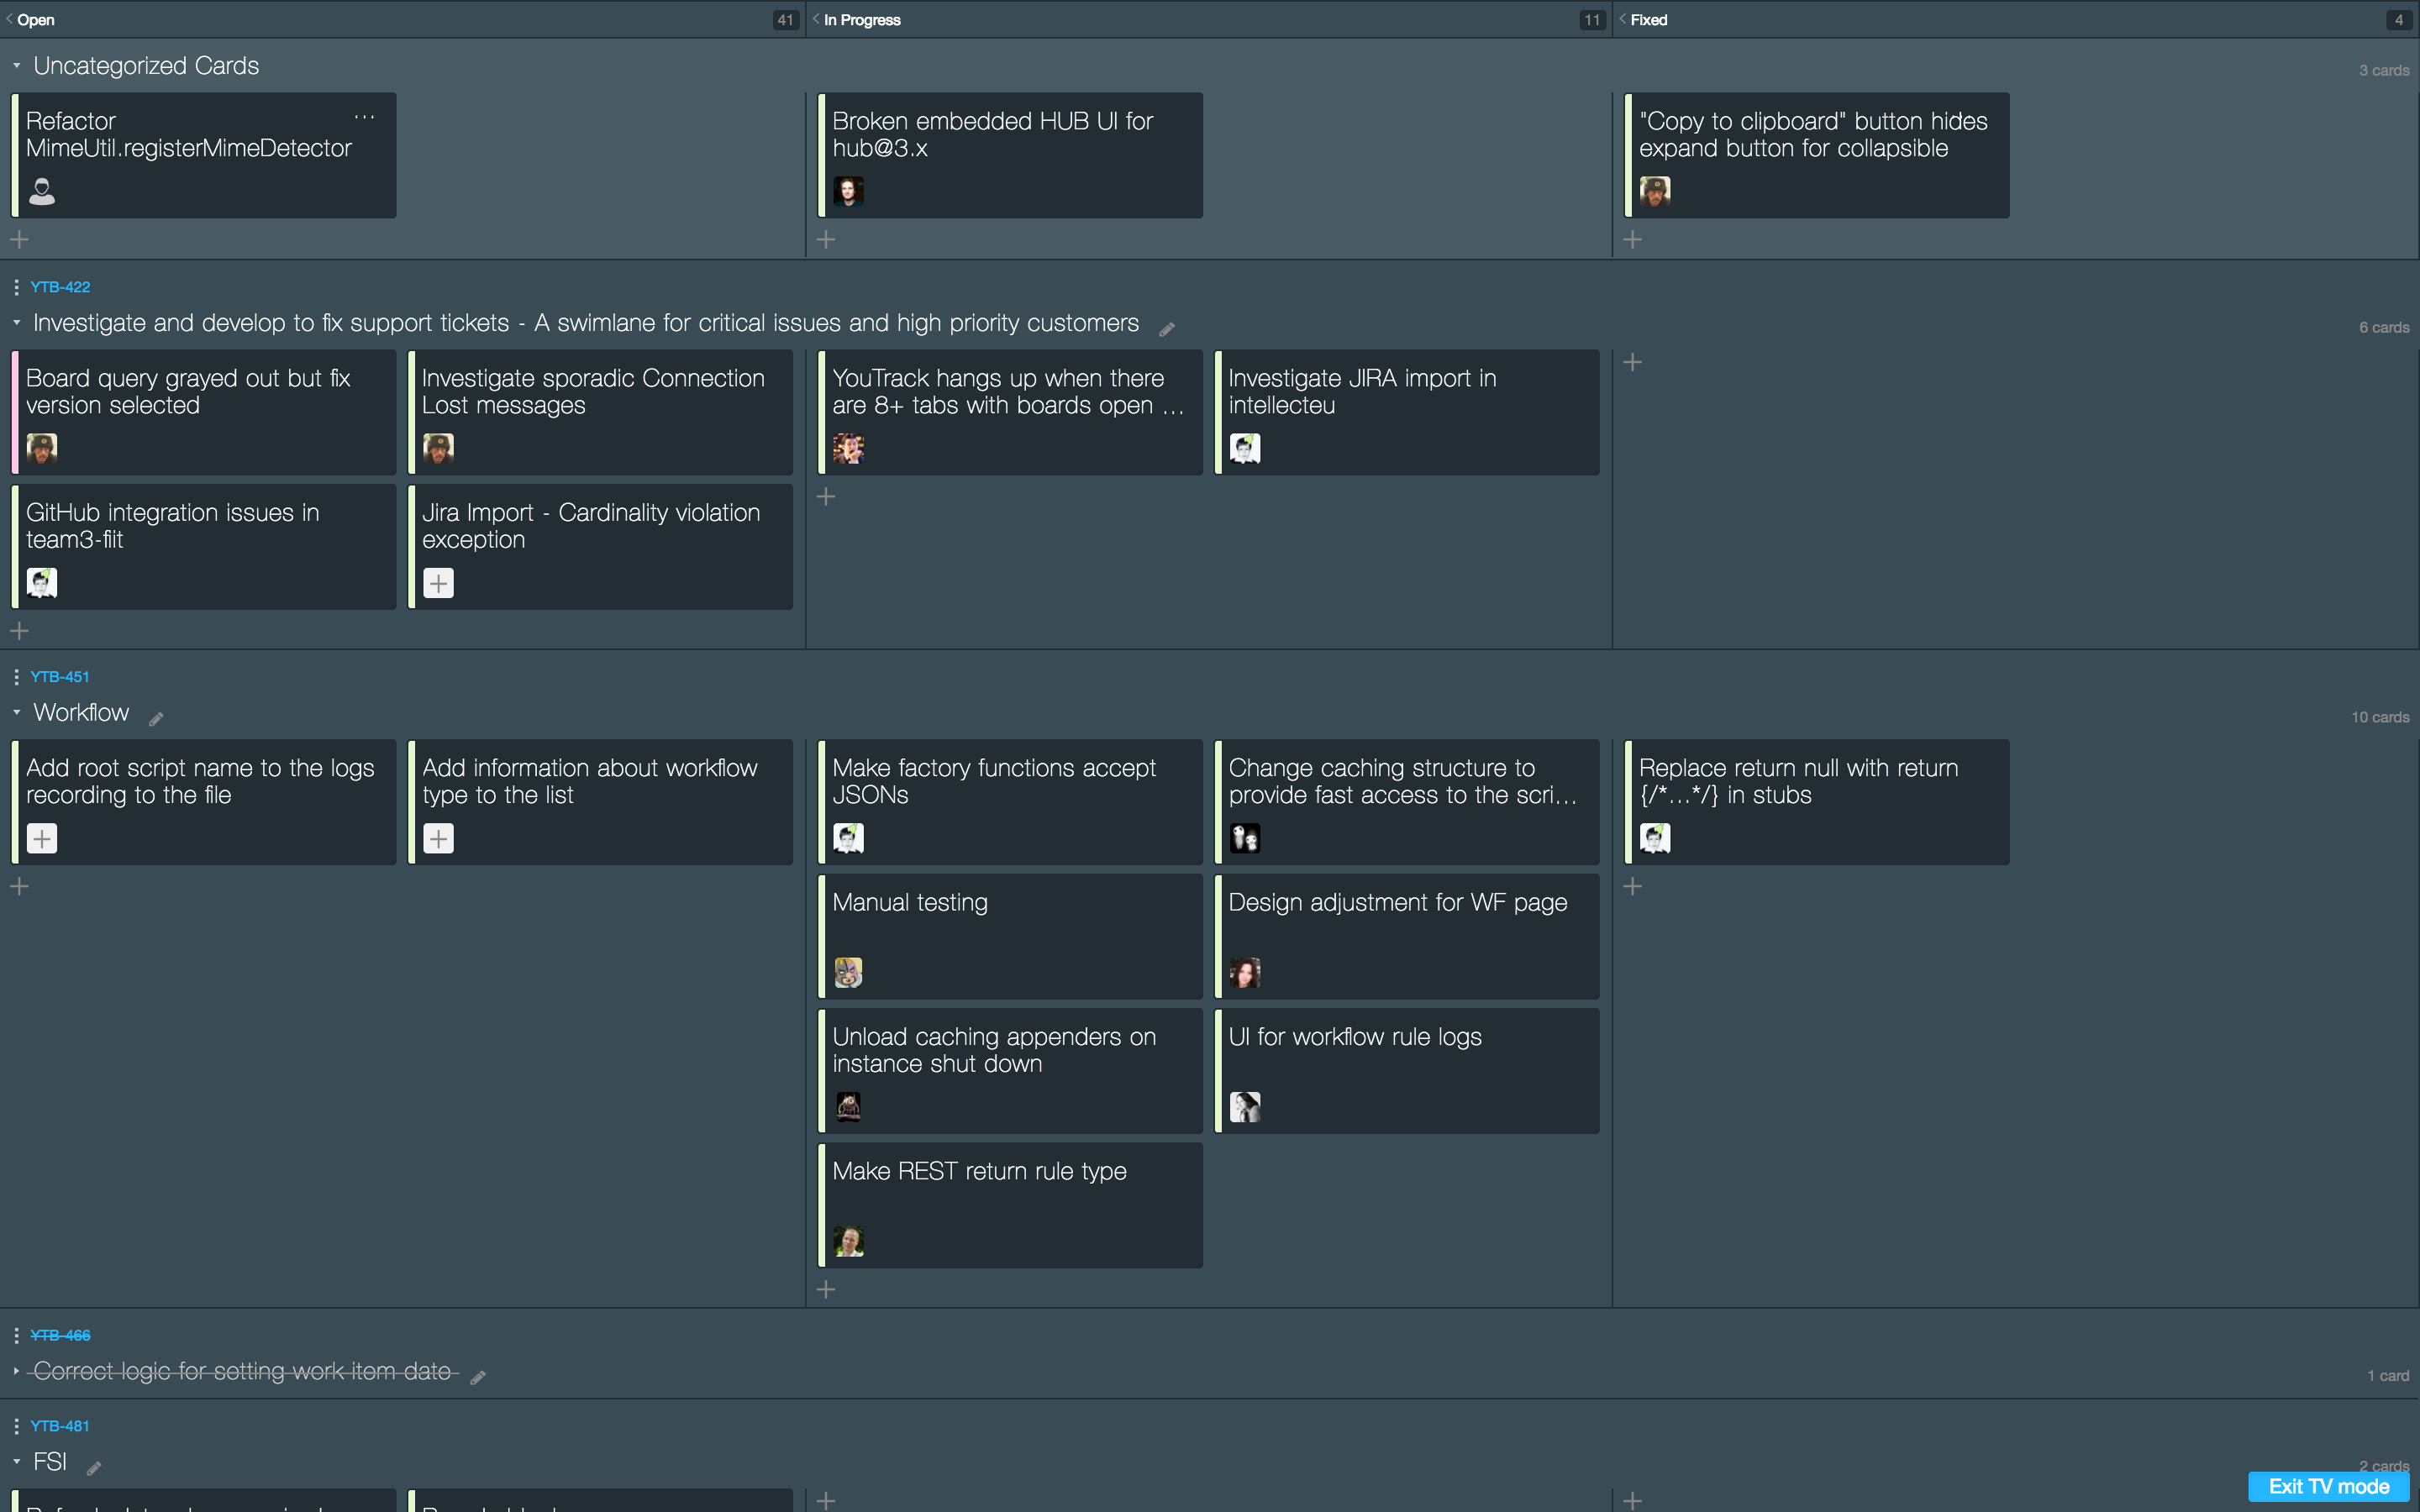The height and width of the screenshot is (1512, 2420).
Task: Collapse the In Progress column
Action: [x=816, y=19]
